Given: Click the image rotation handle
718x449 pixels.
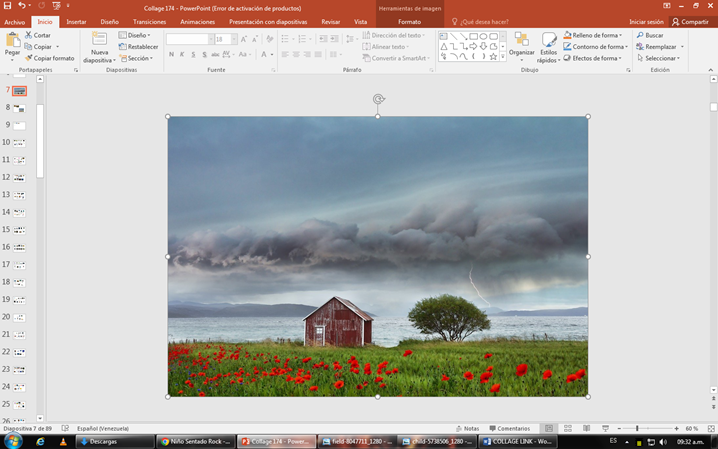Looking at the screenshot, I should 378,99.
